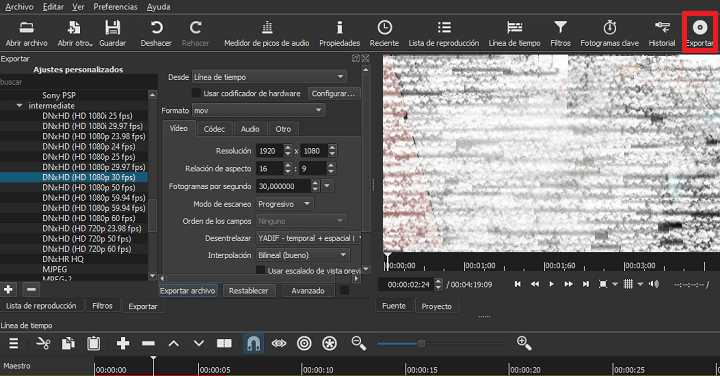
Task: Toggle ripple all tracks asterisk icon
Action: [329, 343]
